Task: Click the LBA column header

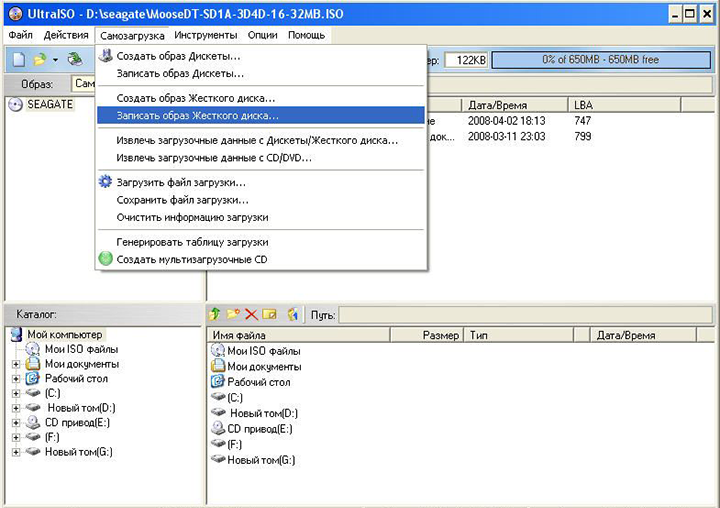Action: (624, 105)
